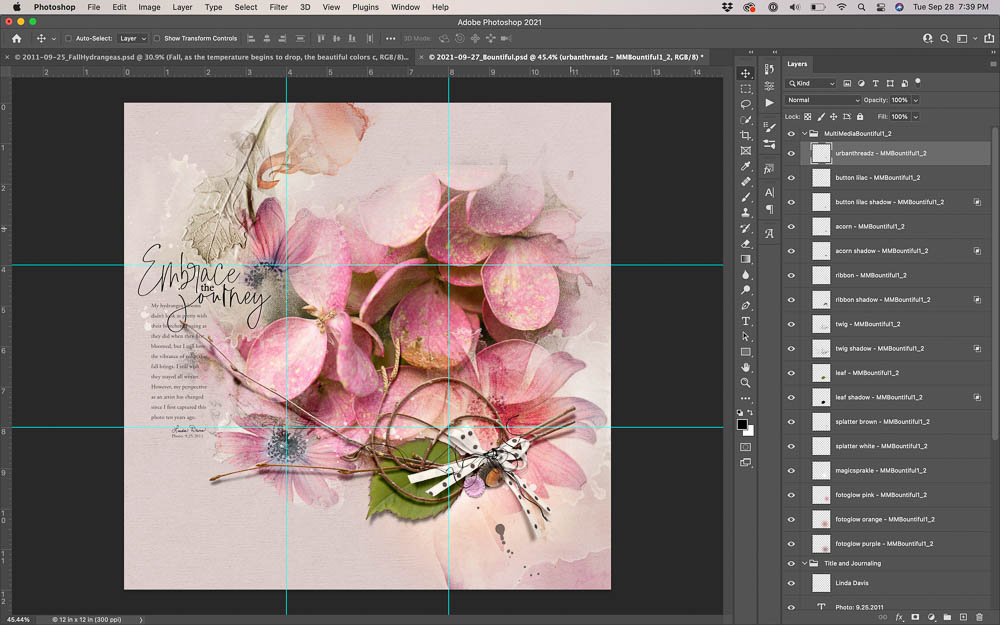Image resolution: width=1000 pixels, height=625 pixels.
Task: Select the Dodge tool
Action: [745, 290]
